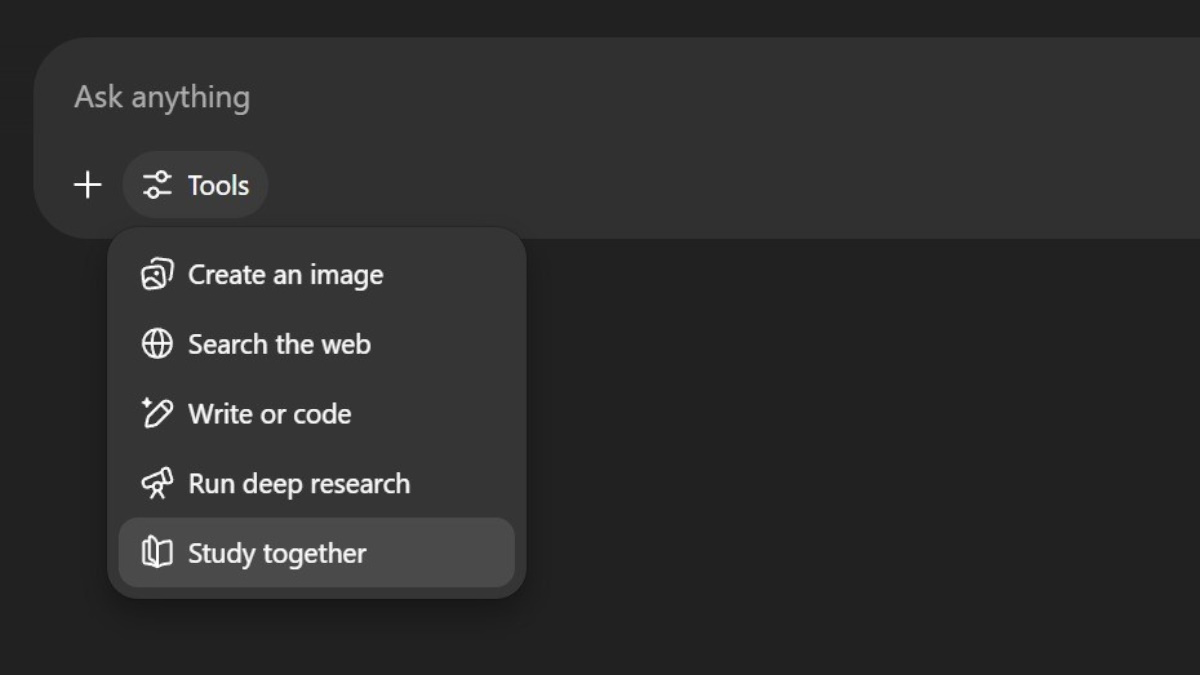Click the pencil icon beside Write or code

[157, 413]
